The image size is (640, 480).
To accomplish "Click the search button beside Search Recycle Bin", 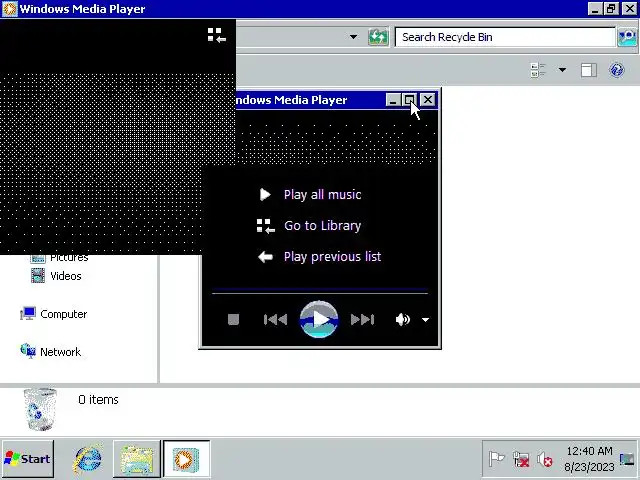I will (627, 37).
